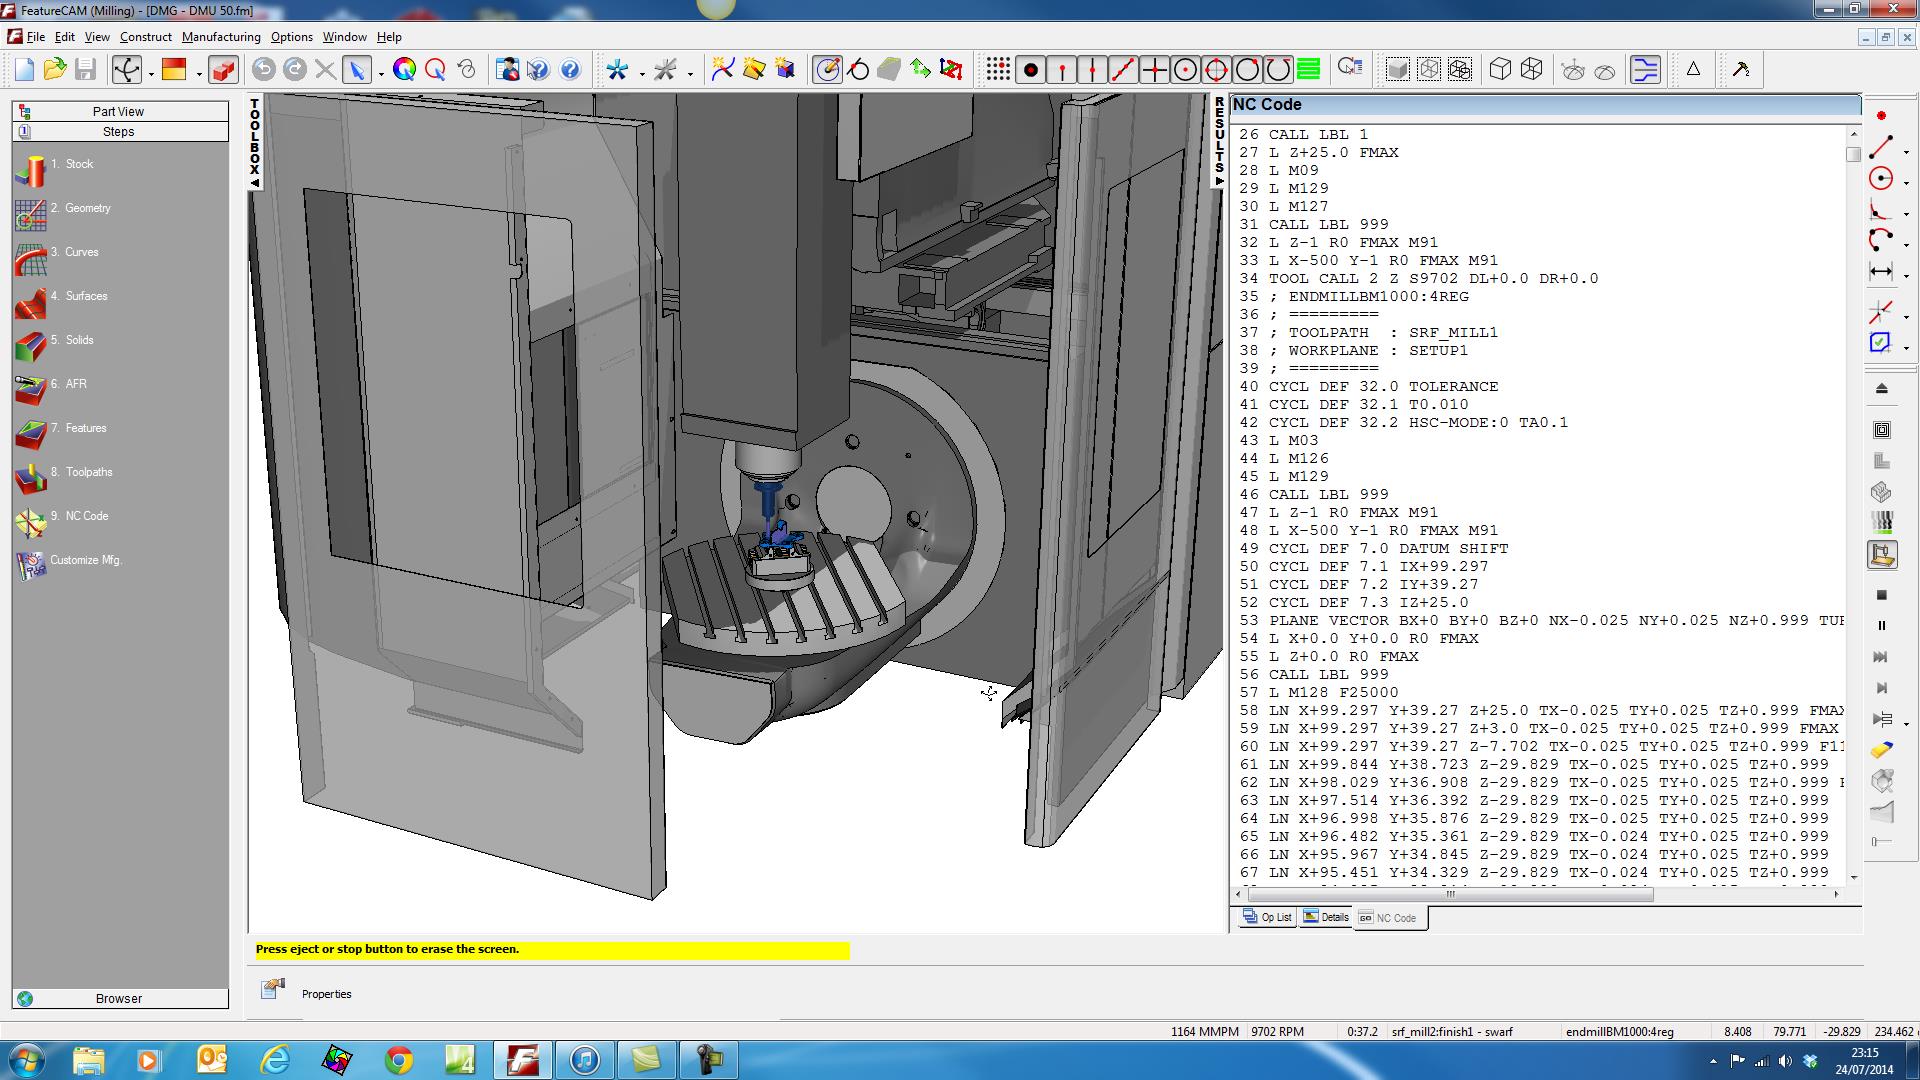Stop the simulation with the stop button

tap(1881, 595)
